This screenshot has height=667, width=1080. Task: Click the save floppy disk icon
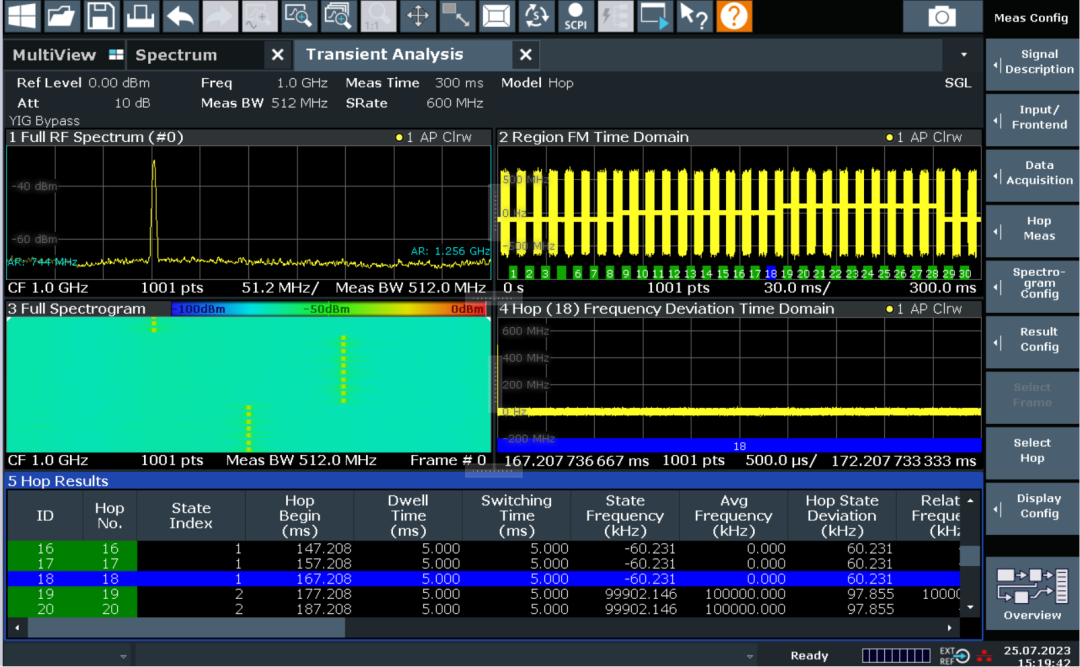click(101, 16)
